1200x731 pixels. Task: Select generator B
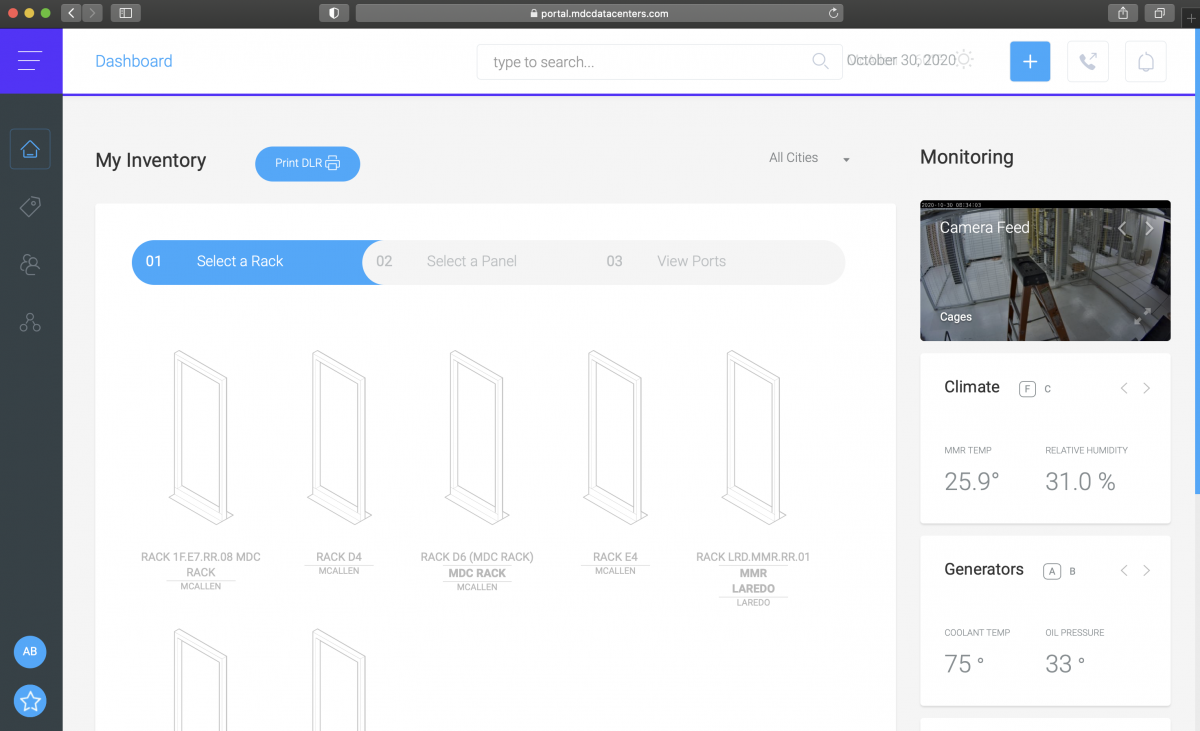point(1073,571)
